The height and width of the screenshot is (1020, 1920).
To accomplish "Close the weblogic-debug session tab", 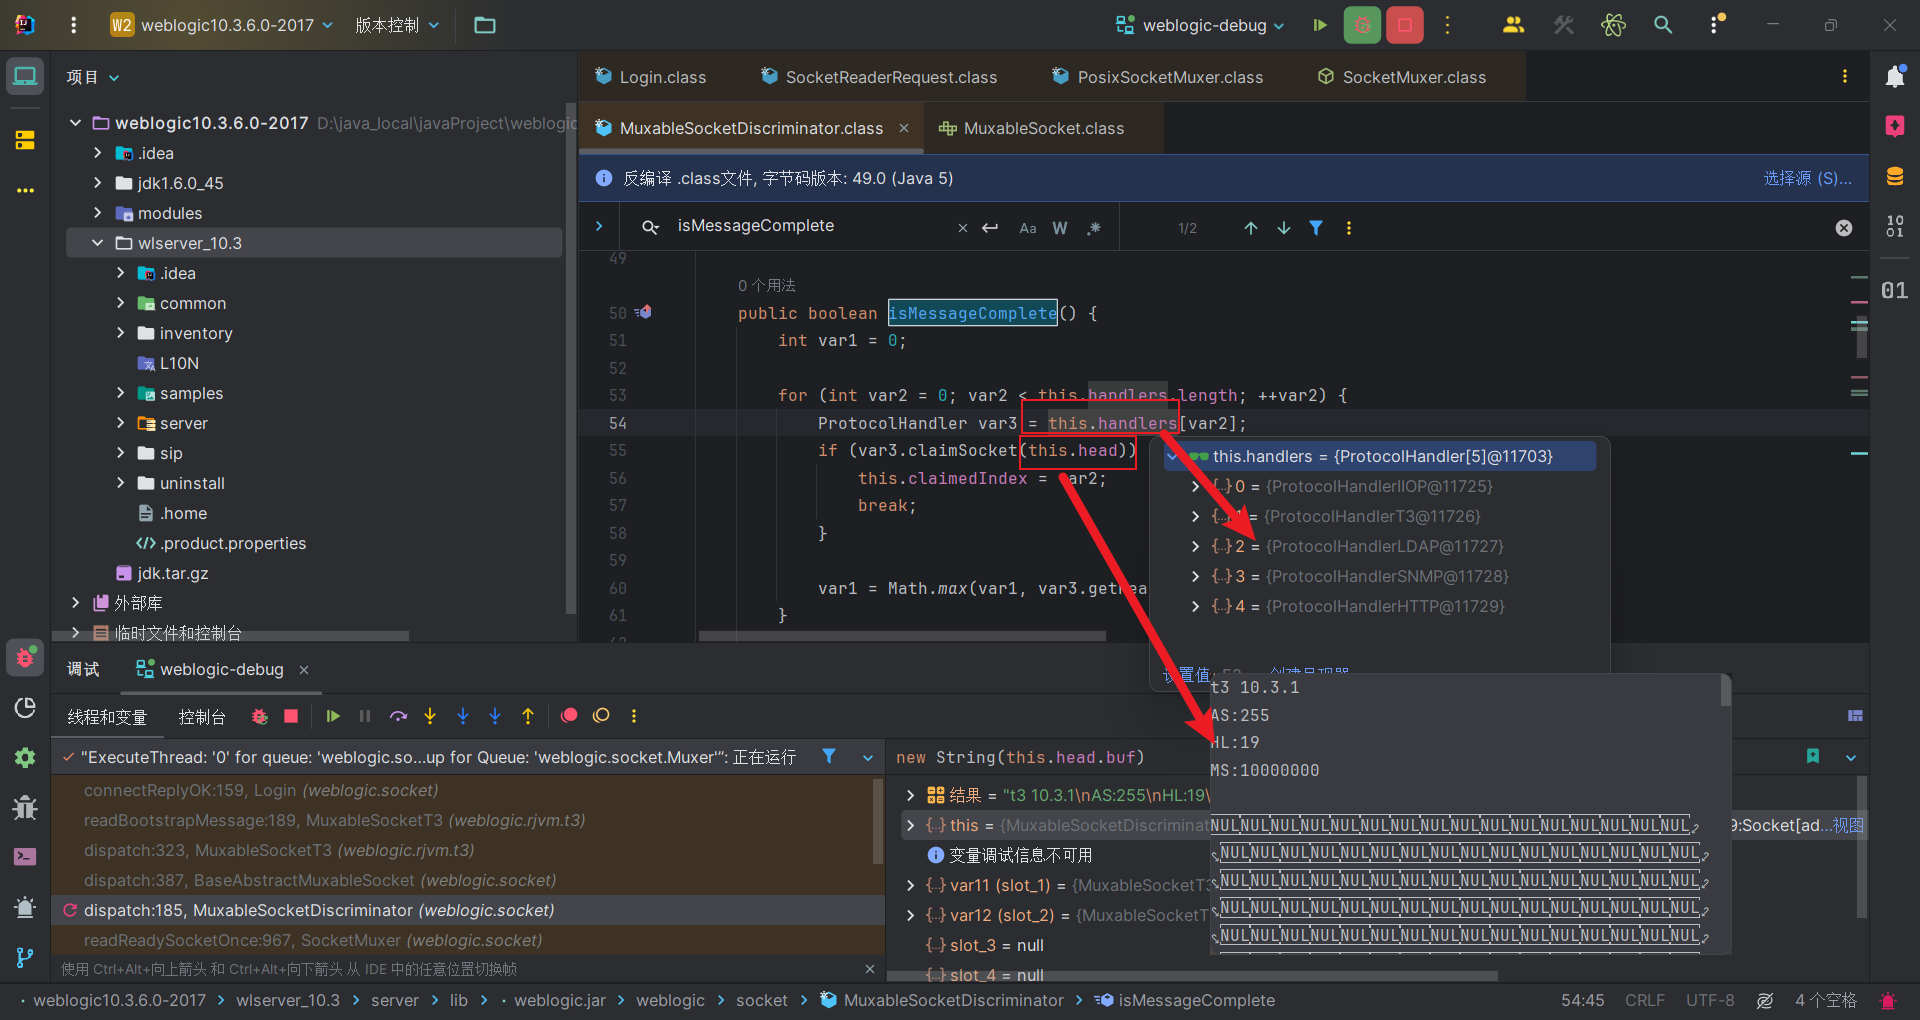I will [304, 669].
